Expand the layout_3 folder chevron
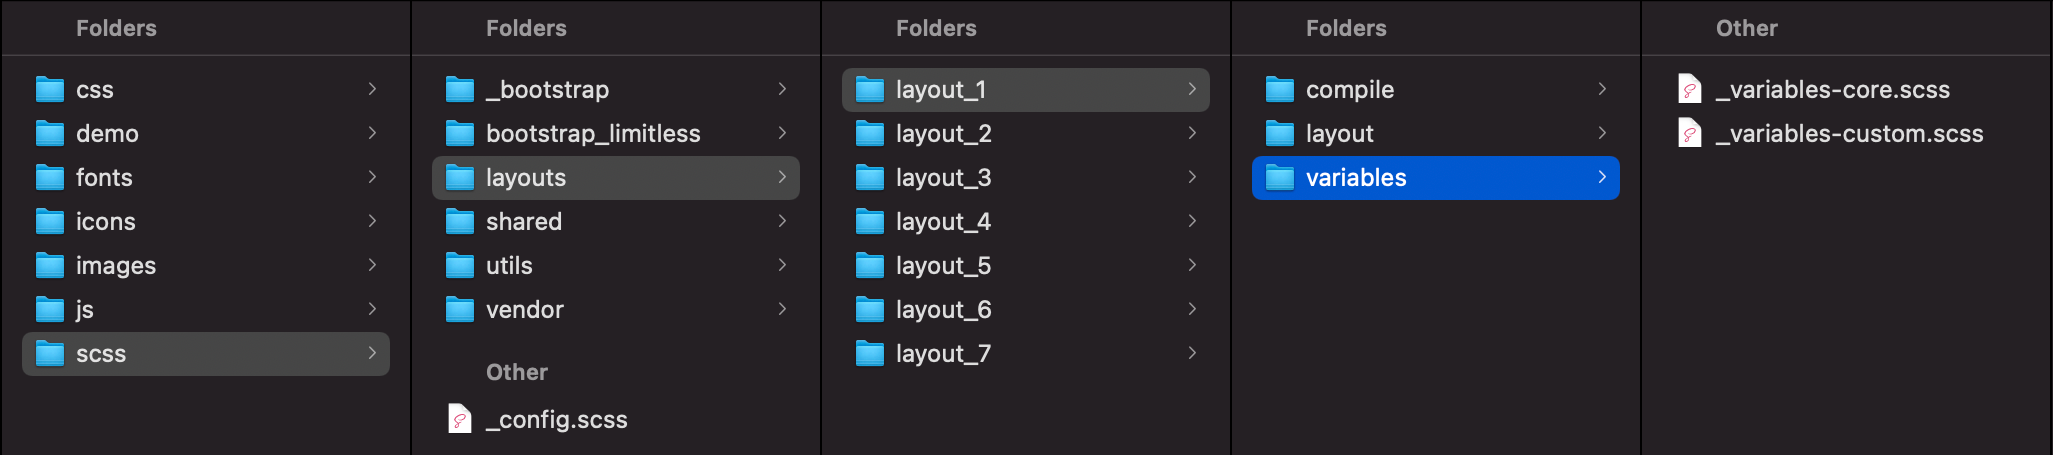The width and height of the screenshot is (2053, 455). (x=1192, y=177)
